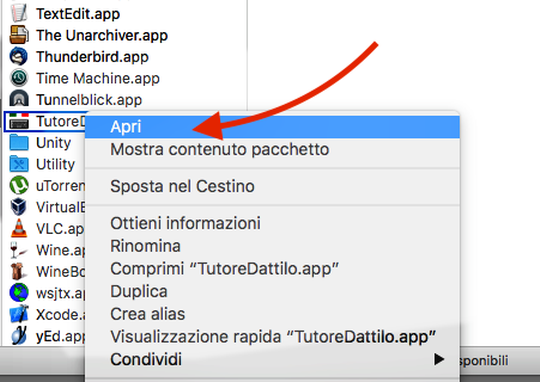
Task: Choose Comprimi "TutoreDattilo.app"
Action: 272,269
